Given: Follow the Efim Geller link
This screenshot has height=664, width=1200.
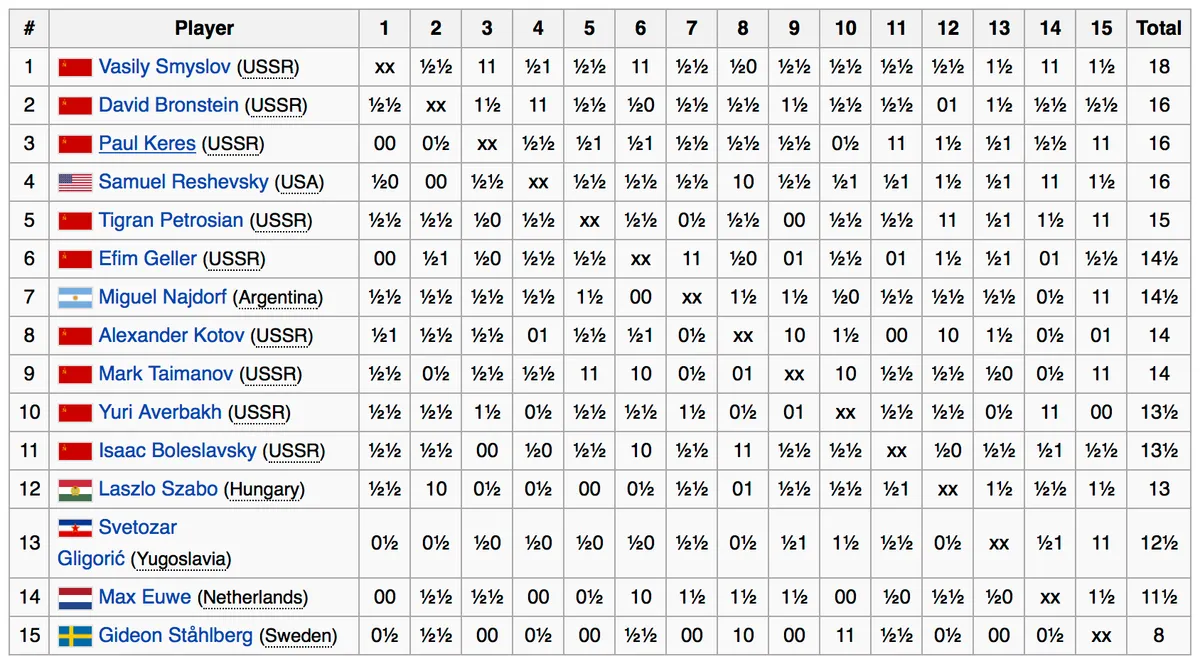Looking at the screenshot, I should [148, 258].
